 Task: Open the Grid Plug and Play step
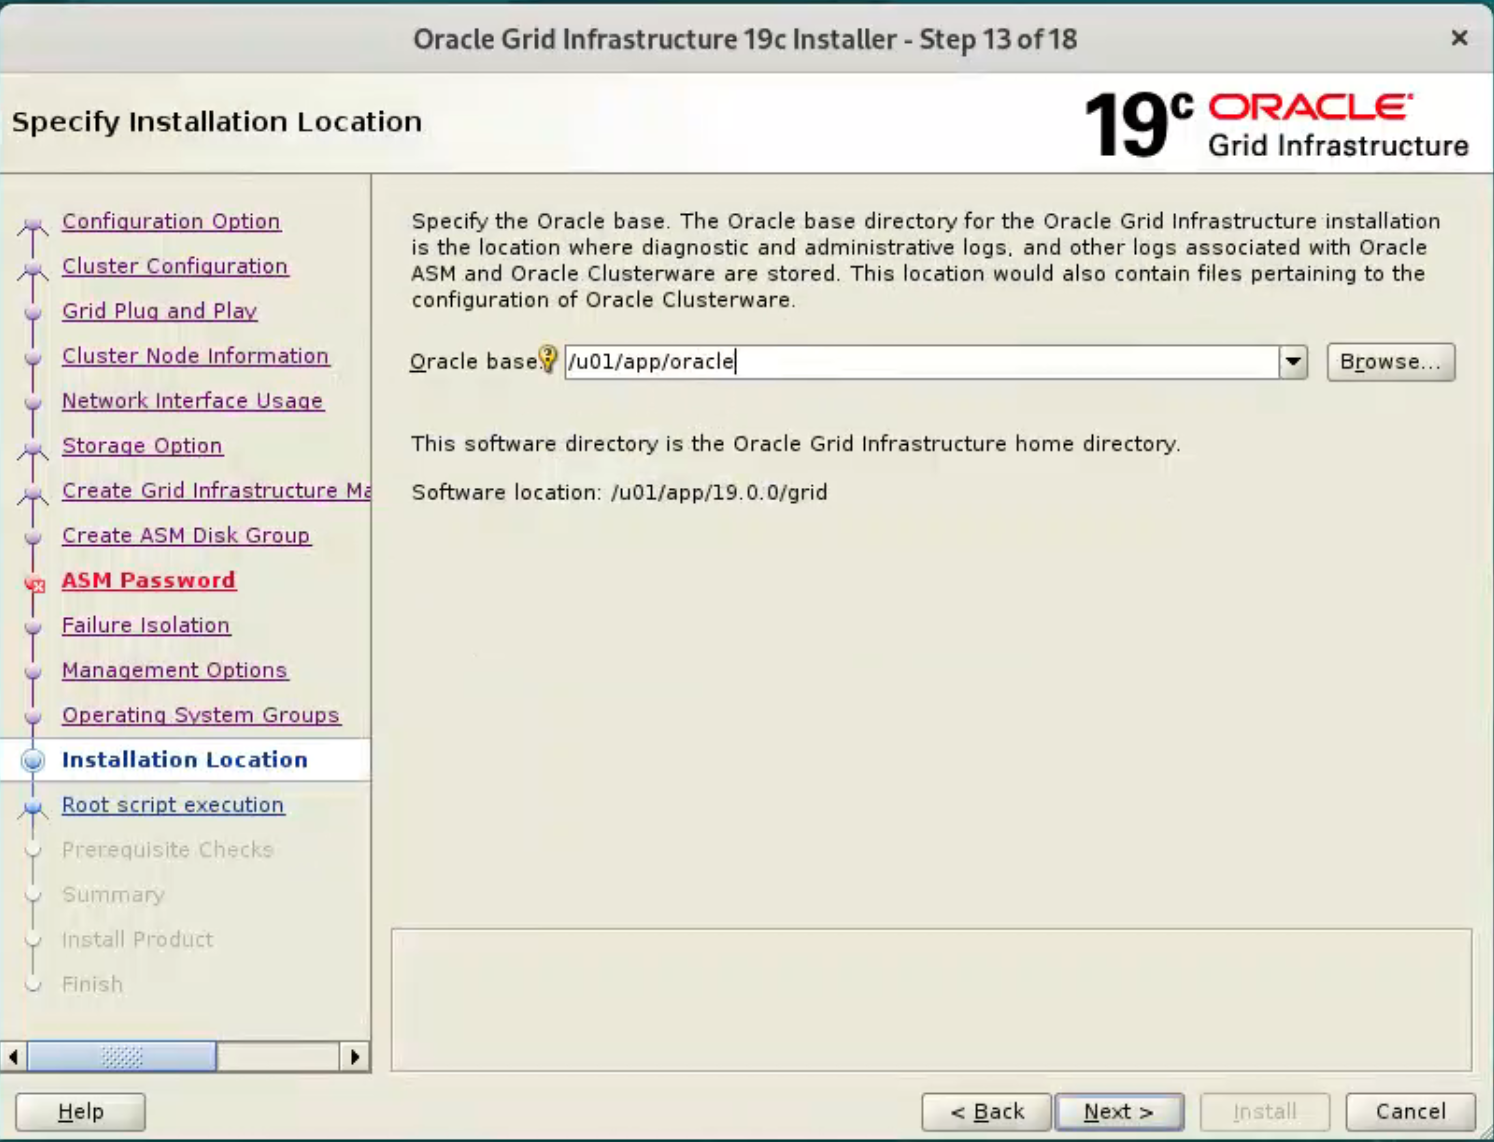160,311
